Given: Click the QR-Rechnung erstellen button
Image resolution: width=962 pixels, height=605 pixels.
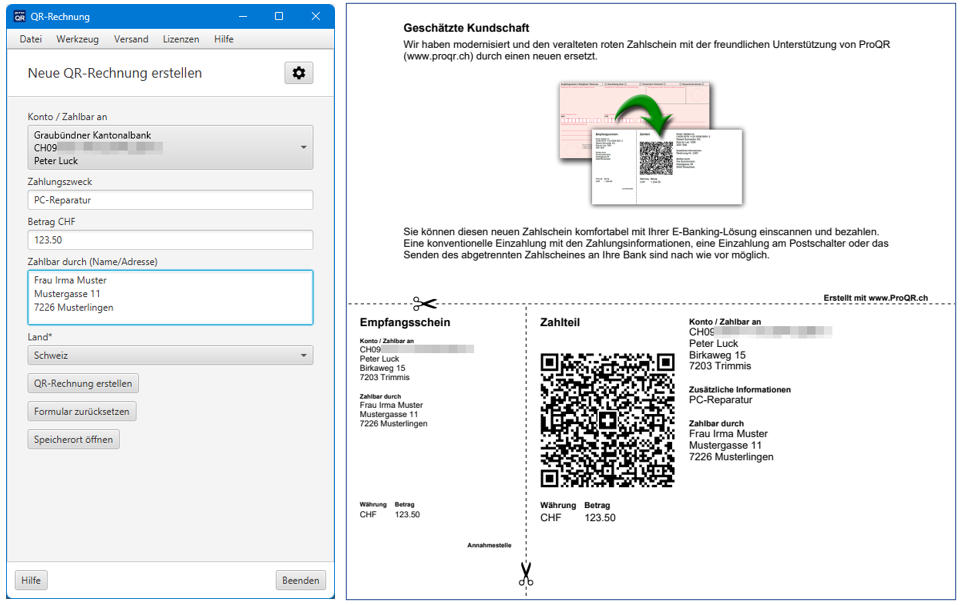Looking at the screenshot, I should (x=83, y=384).
